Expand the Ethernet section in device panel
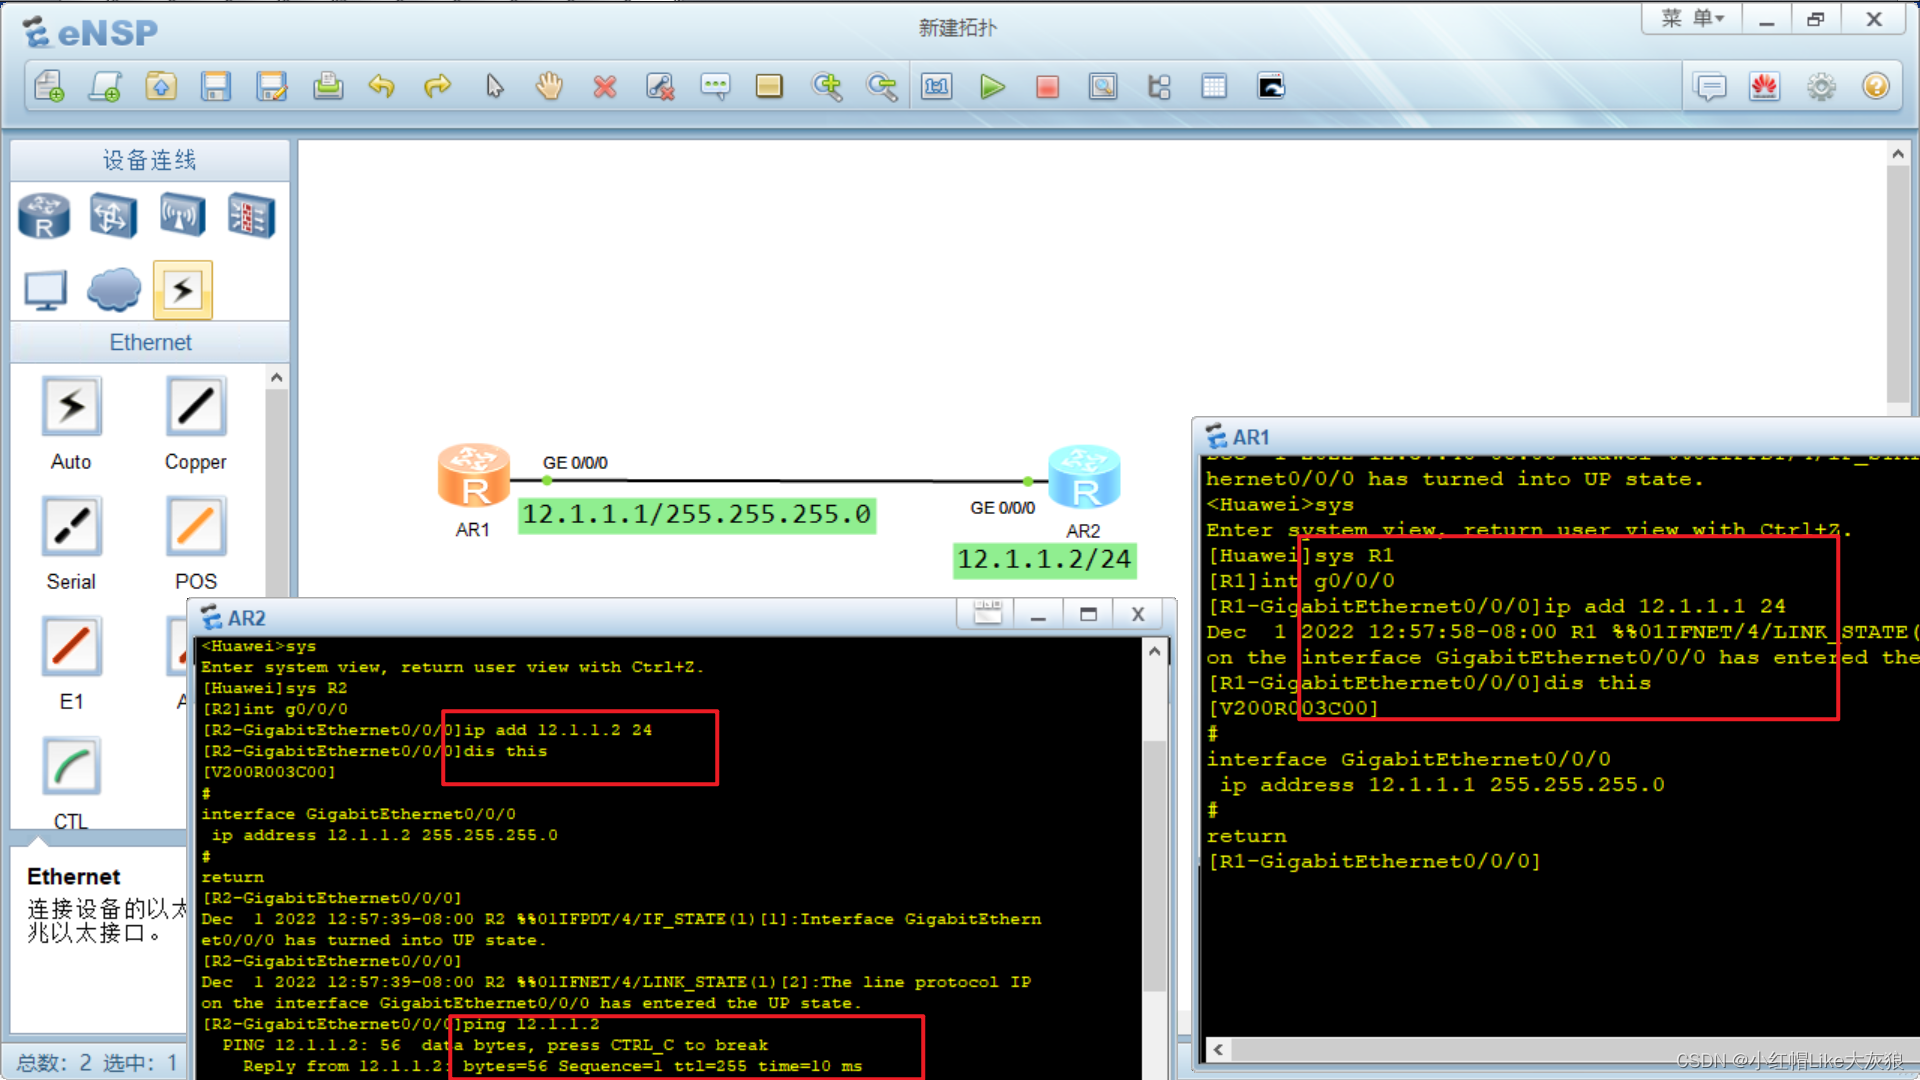Image resolution: width=1920 pixels, height=1080 pixels. point(150,342)
